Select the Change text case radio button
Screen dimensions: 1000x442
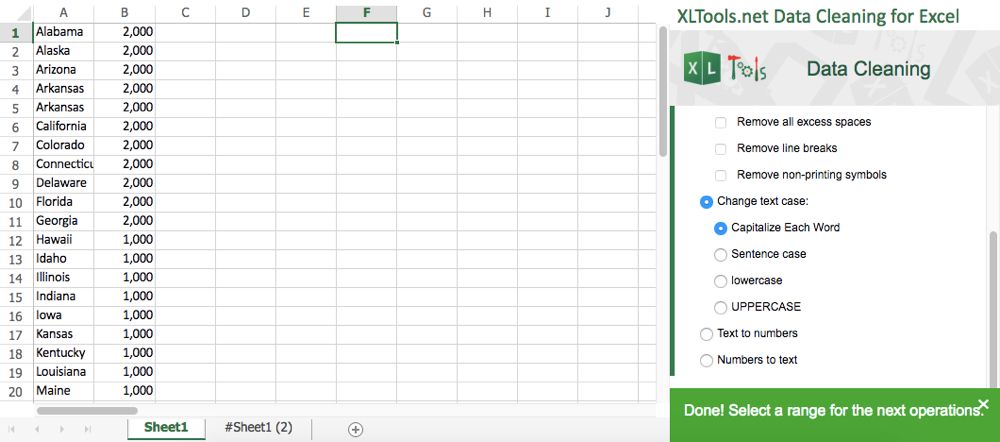tap(707, 202)
